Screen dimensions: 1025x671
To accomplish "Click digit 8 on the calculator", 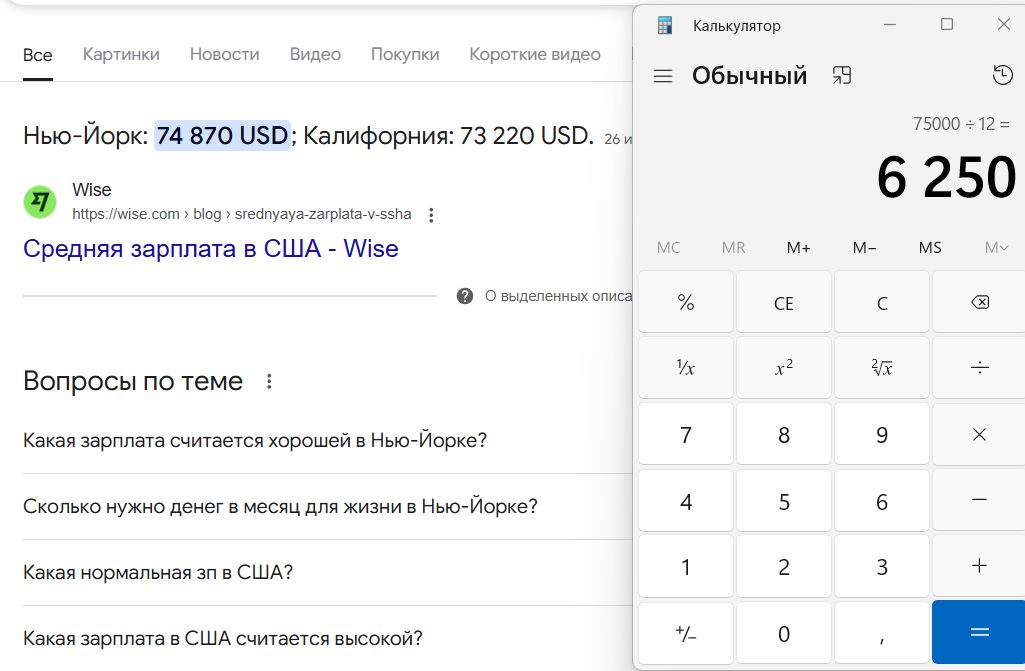I will 784,434.
